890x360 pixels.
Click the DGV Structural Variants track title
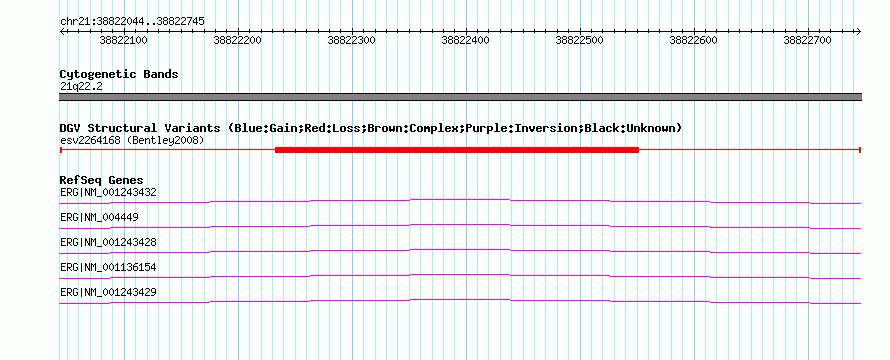click(x=371, y=128)
